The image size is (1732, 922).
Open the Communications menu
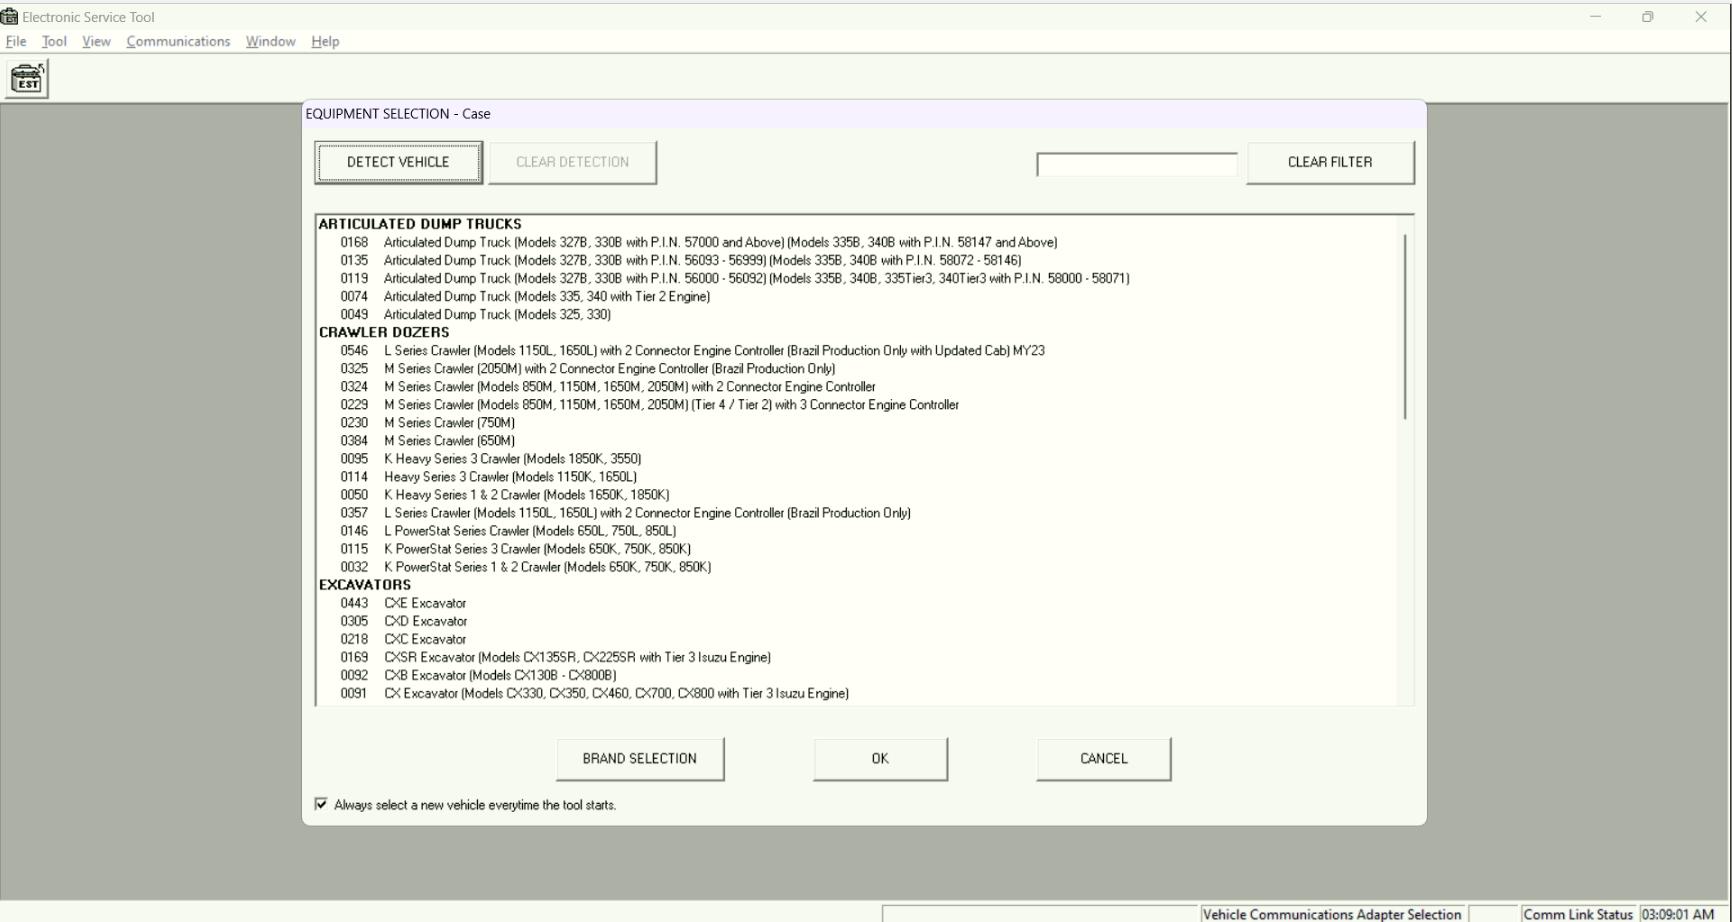point(178,41)
